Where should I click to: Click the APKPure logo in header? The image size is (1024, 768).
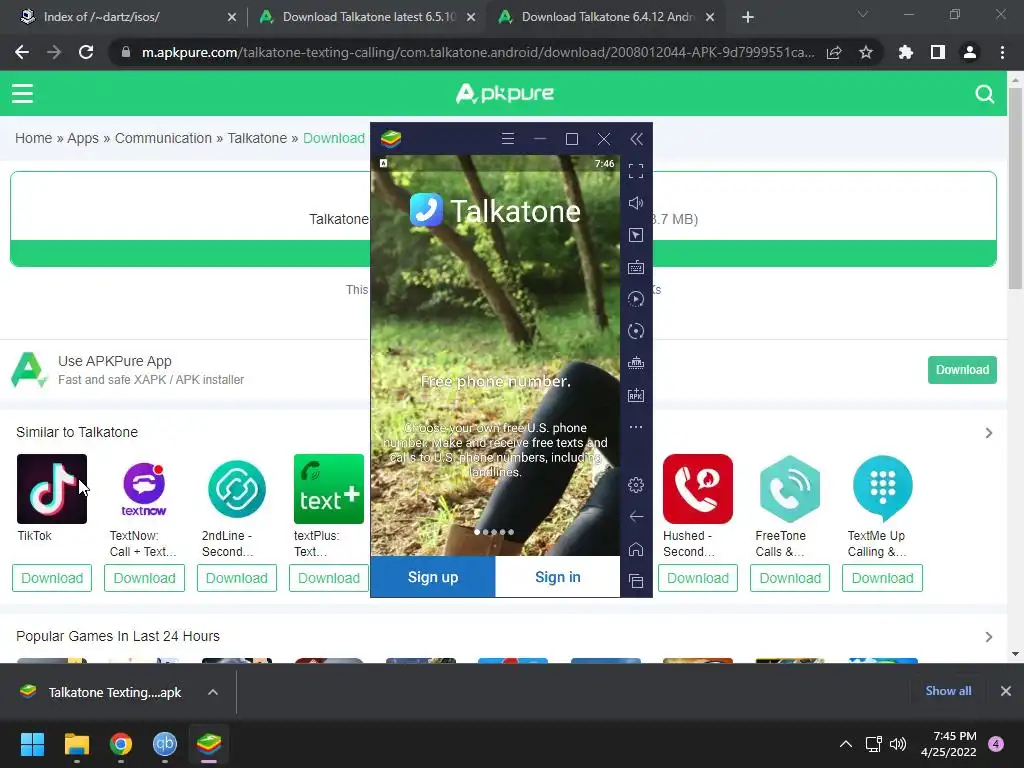point(504,93)
